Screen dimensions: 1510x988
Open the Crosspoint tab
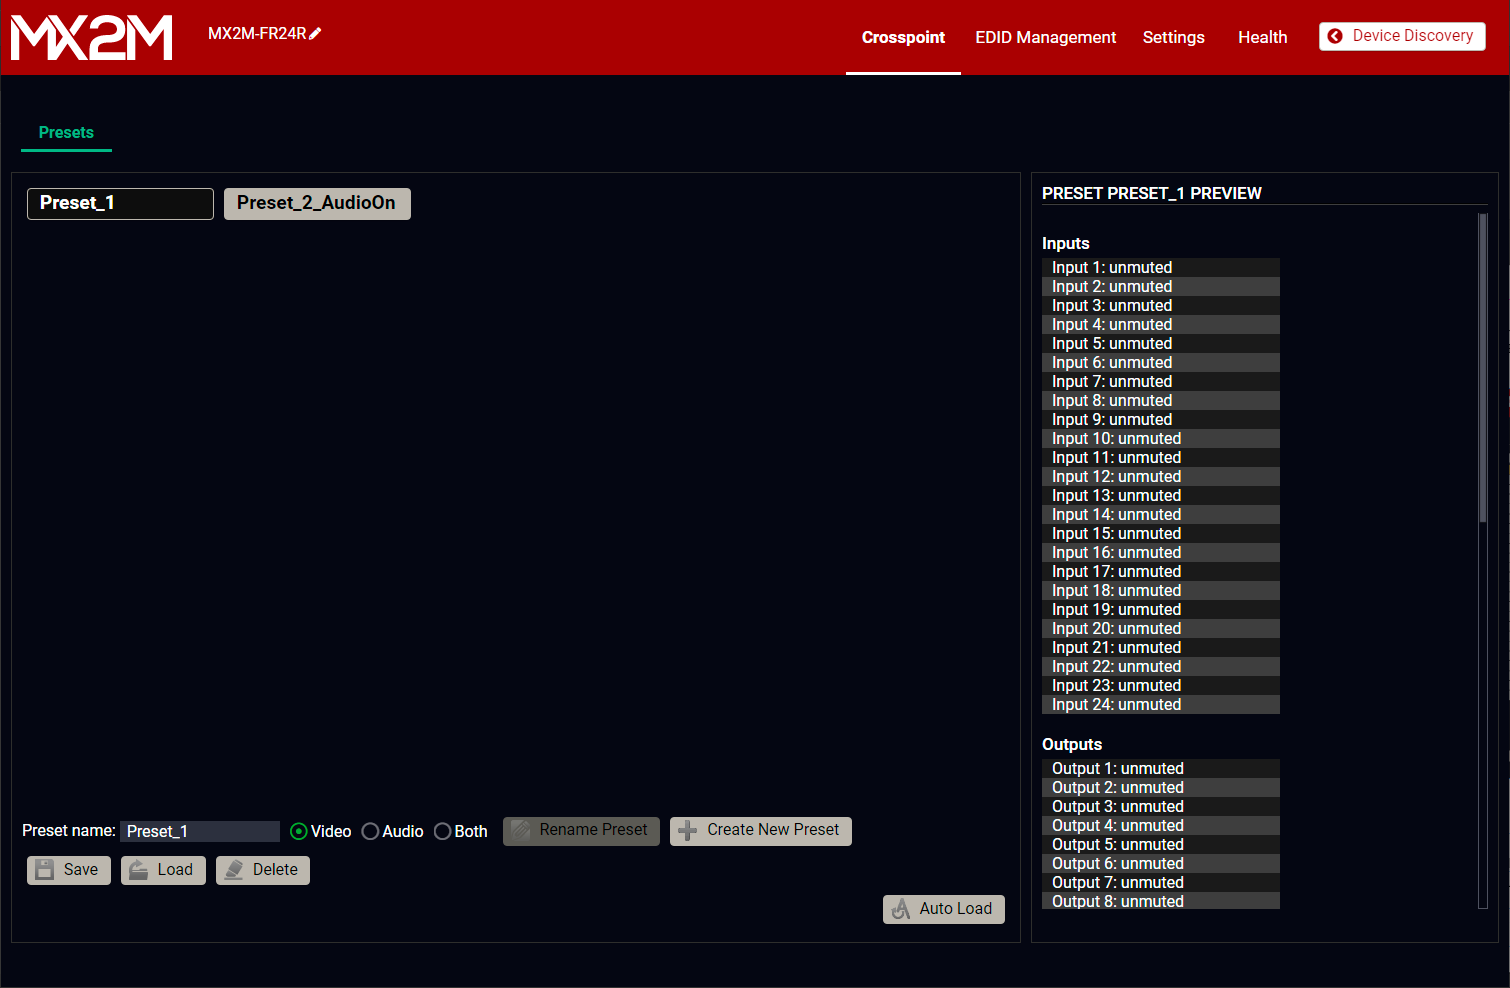[903, 38]
